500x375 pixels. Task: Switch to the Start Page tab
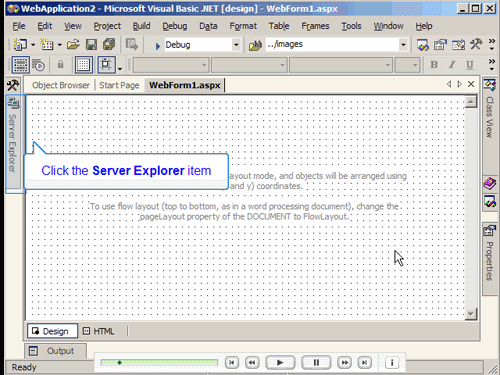point(119,85)
